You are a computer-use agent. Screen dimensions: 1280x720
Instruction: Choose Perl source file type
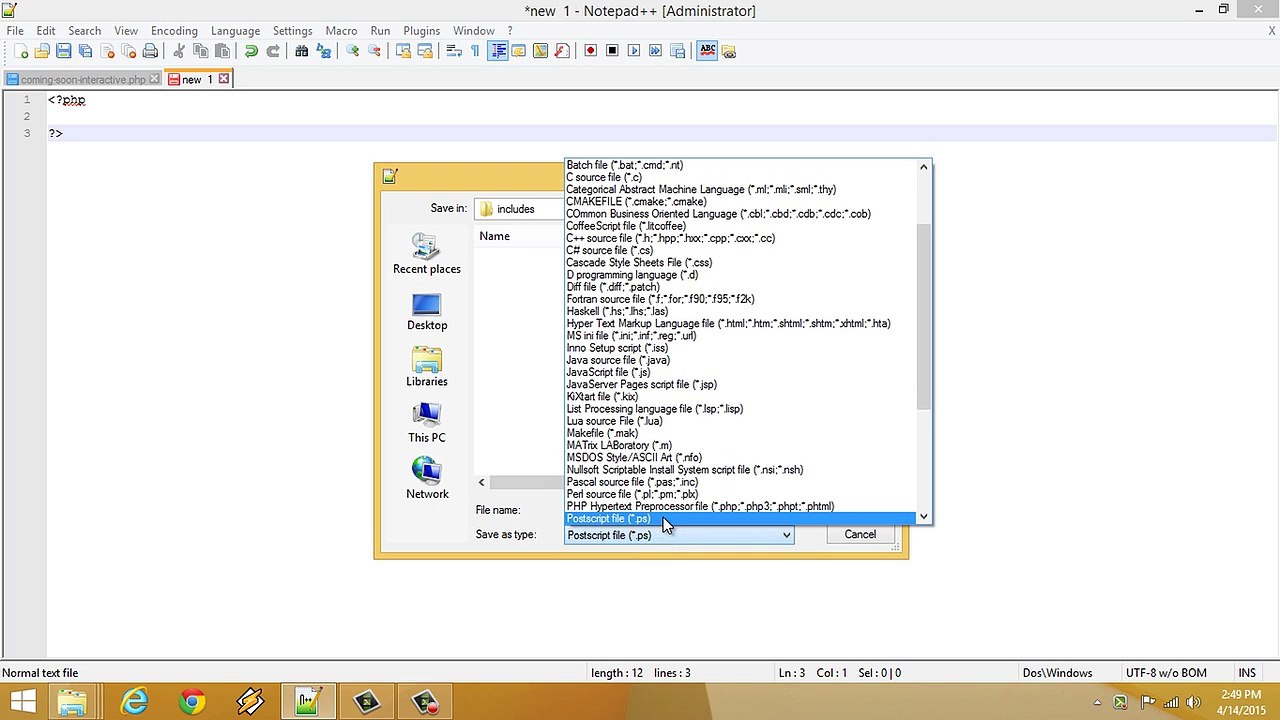[x=739, y=494]
